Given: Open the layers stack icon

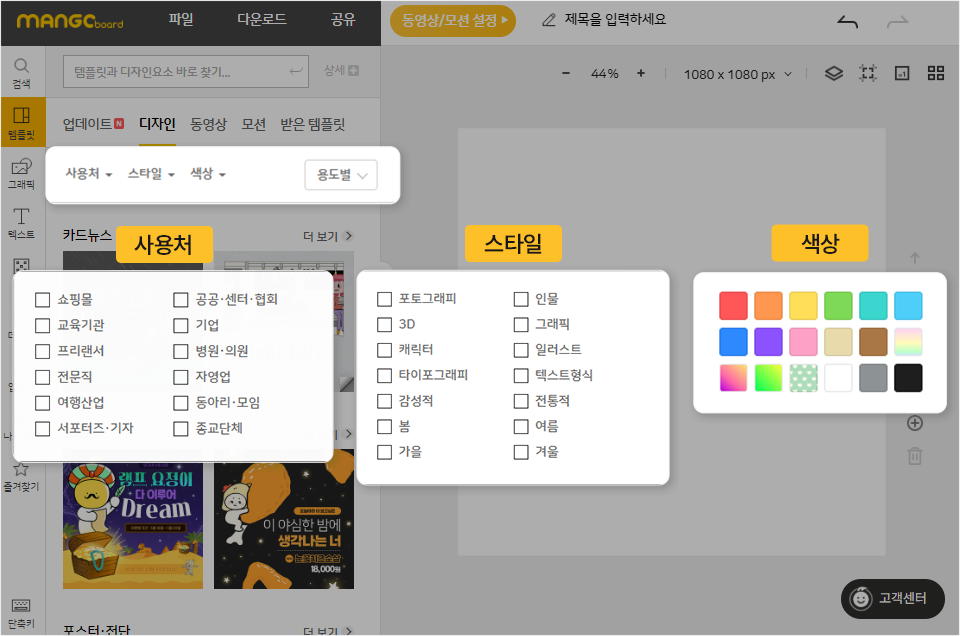Looking at the screenshot, I should click(x=833, y=73).
